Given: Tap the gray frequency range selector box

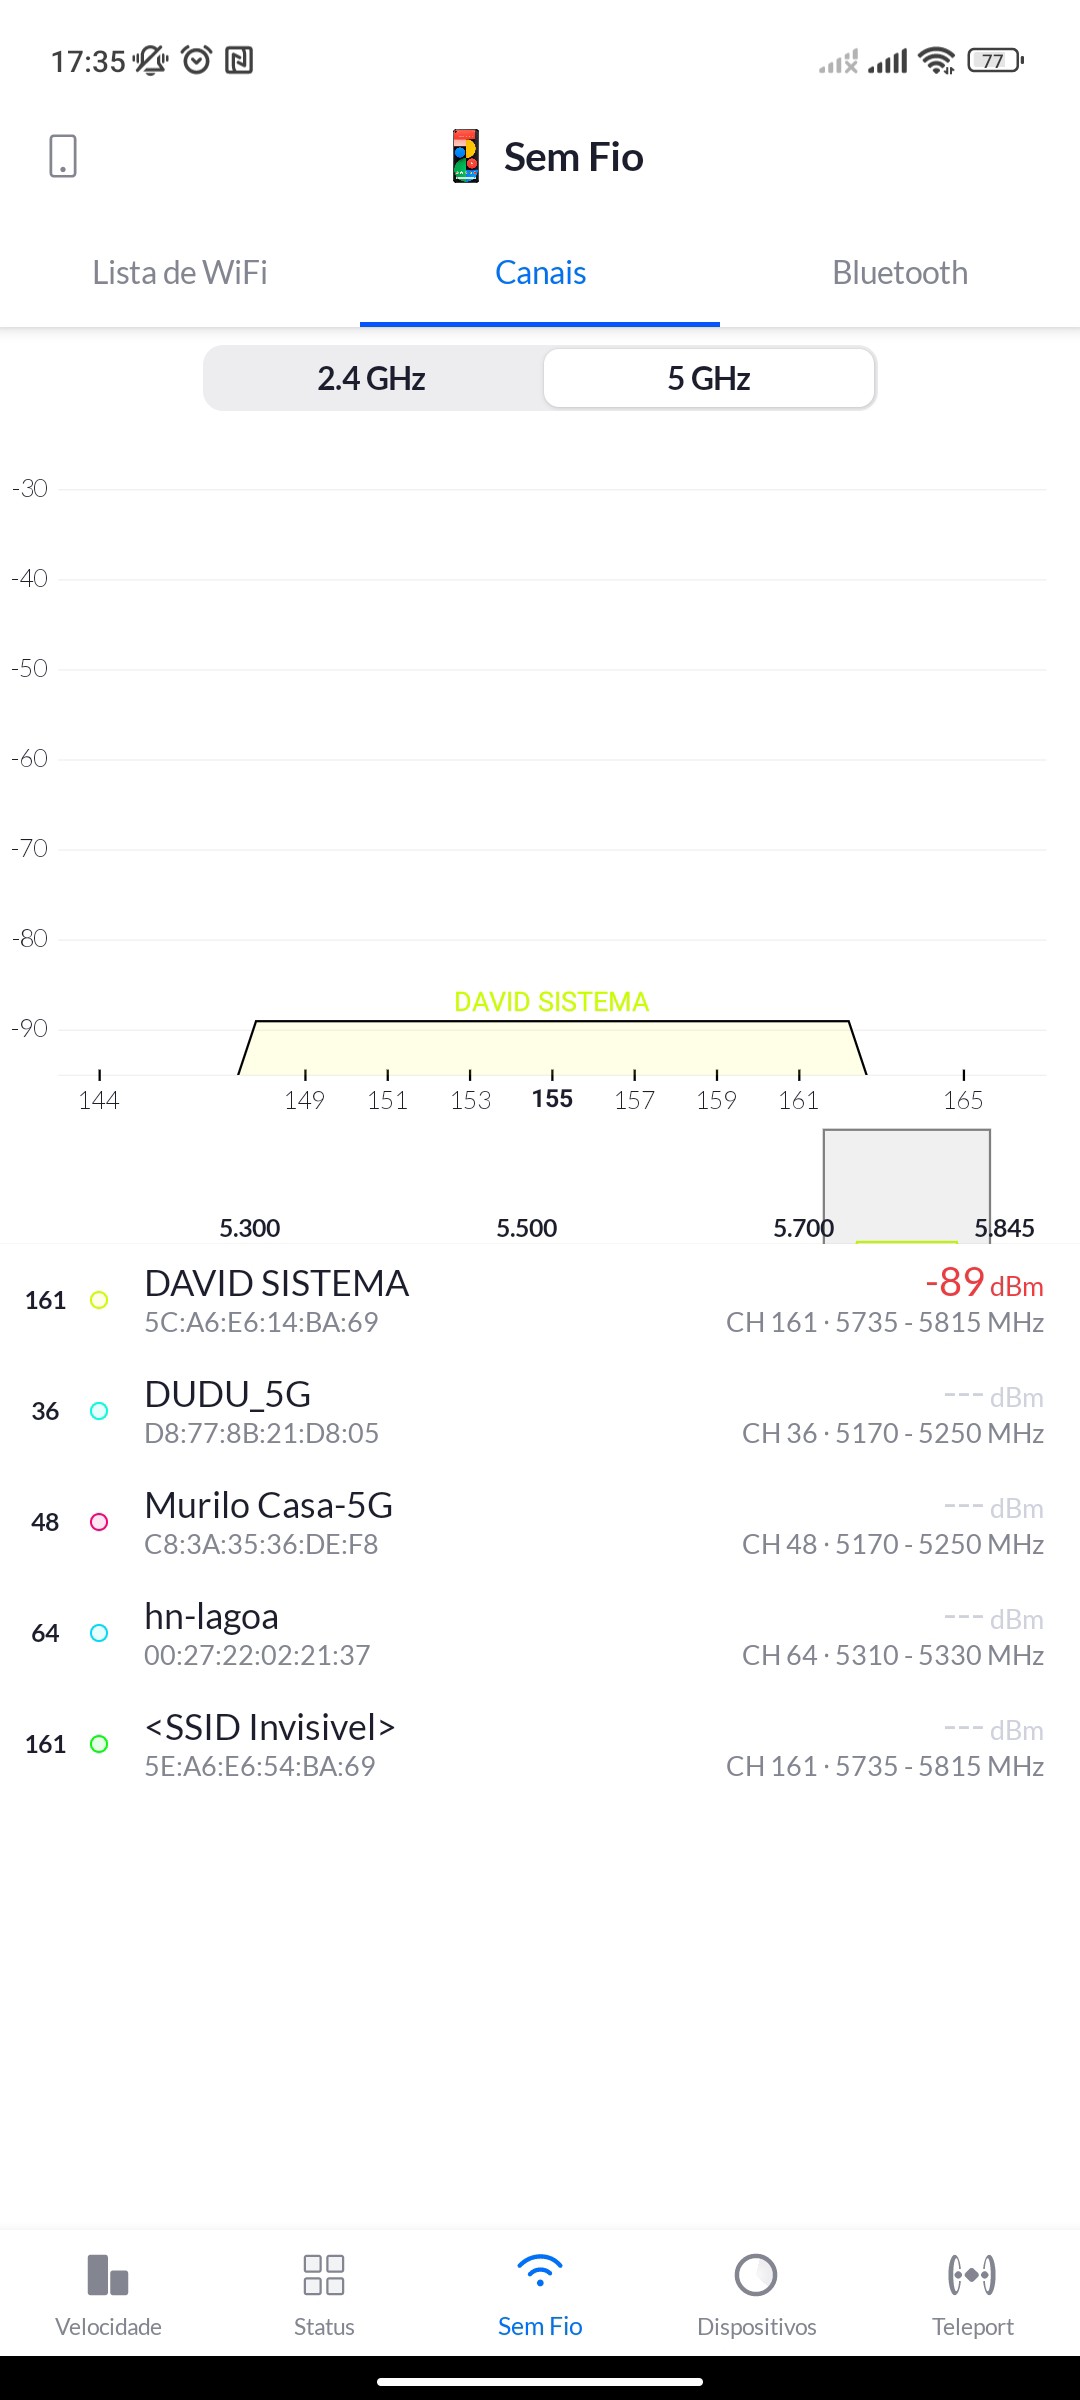Looking at the screenshot, I should click(906, 1185).
